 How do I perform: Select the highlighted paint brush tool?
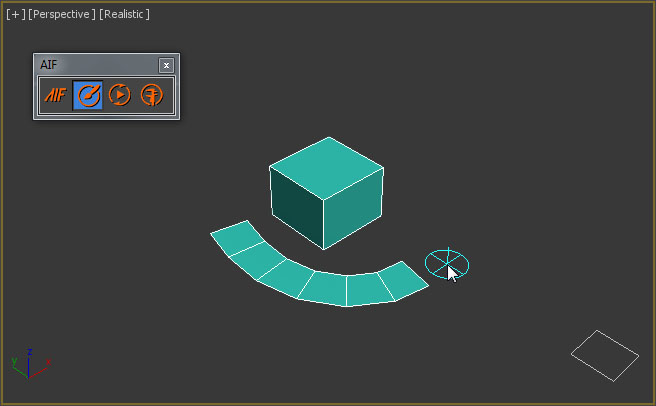point(88,95)
